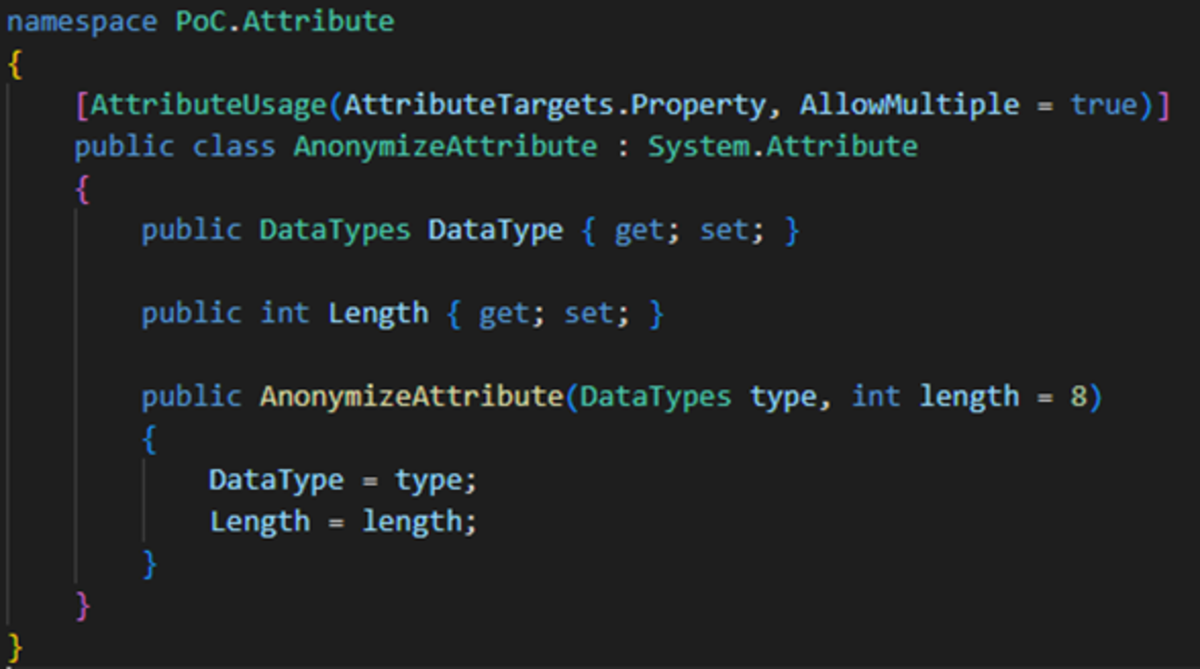Click the default value 8

[x=1079, y=397]
